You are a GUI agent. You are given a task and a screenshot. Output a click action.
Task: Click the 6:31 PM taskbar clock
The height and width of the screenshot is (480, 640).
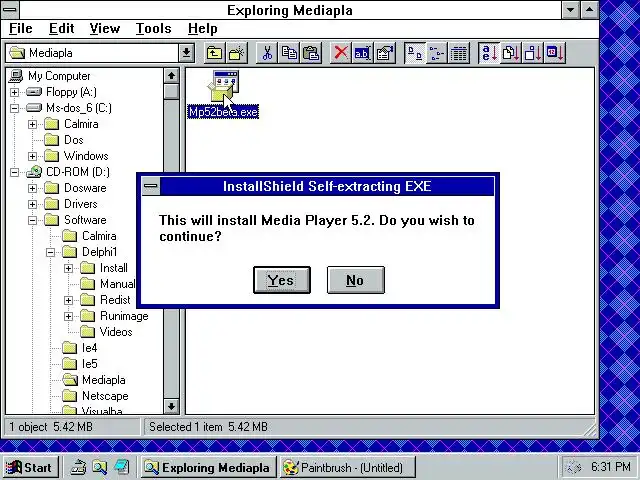(x=611, y=467)
